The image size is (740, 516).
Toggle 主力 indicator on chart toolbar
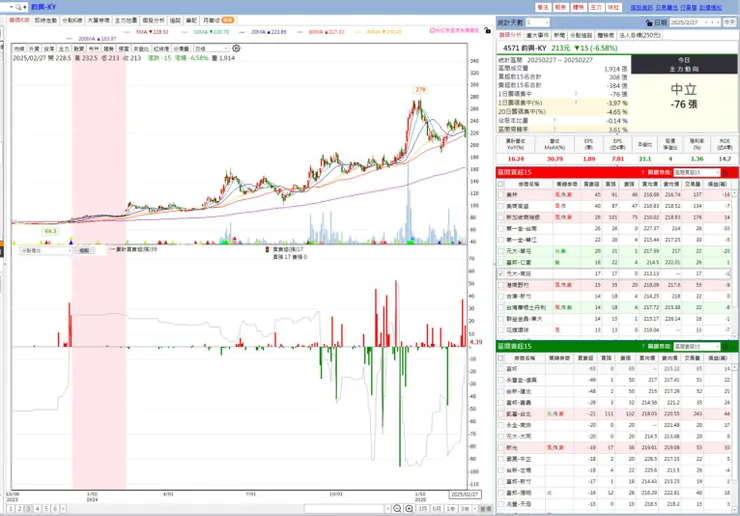[64, 49]
